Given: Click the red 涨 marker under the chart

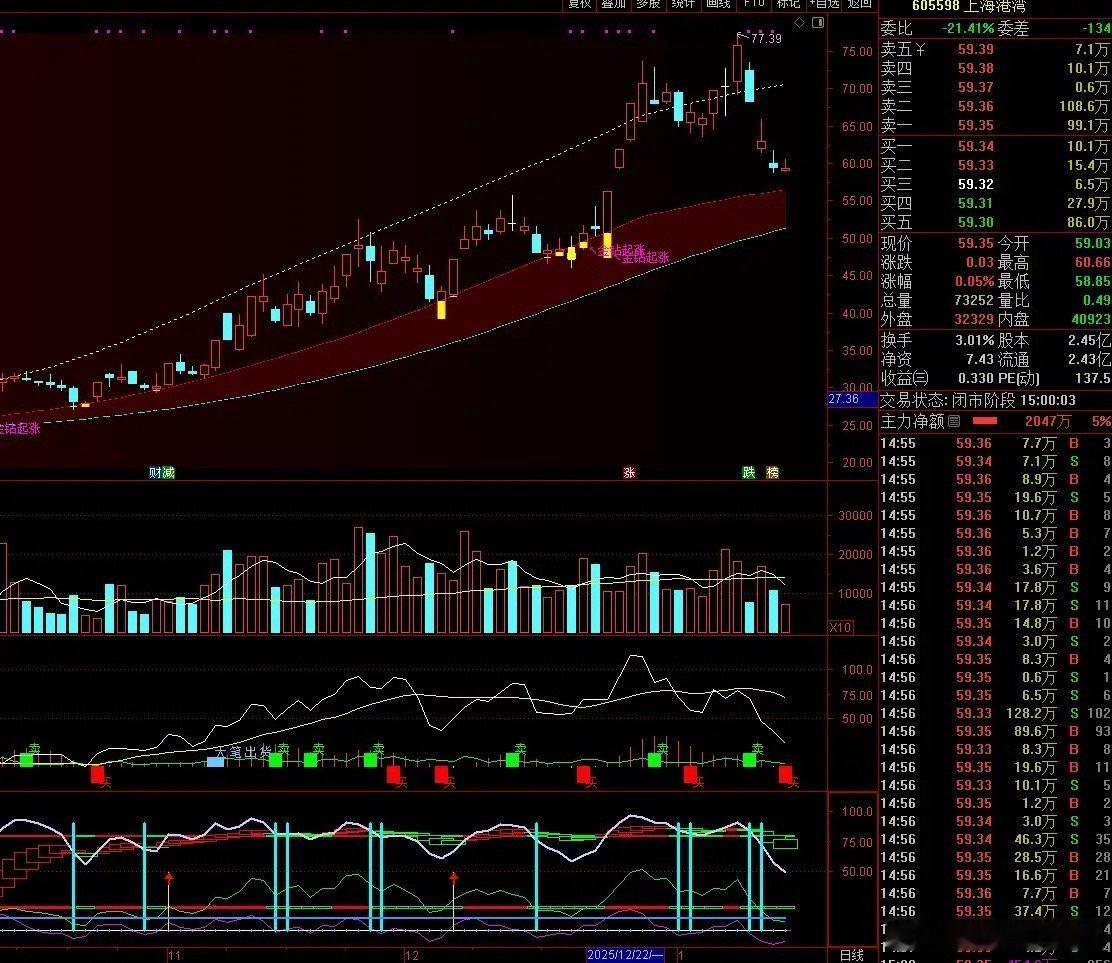Looking at the screenshot, I should pyautogui.click(x=629, y=472).
